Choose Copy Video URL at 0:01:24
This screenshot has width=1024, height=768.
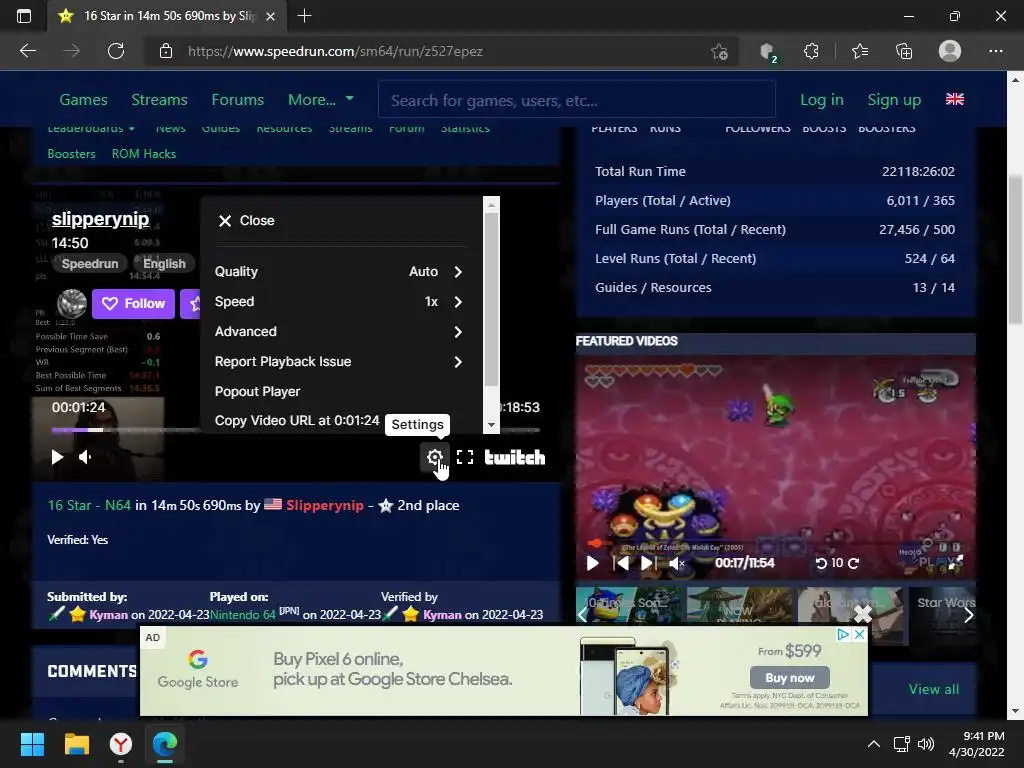tap(297, 421)
